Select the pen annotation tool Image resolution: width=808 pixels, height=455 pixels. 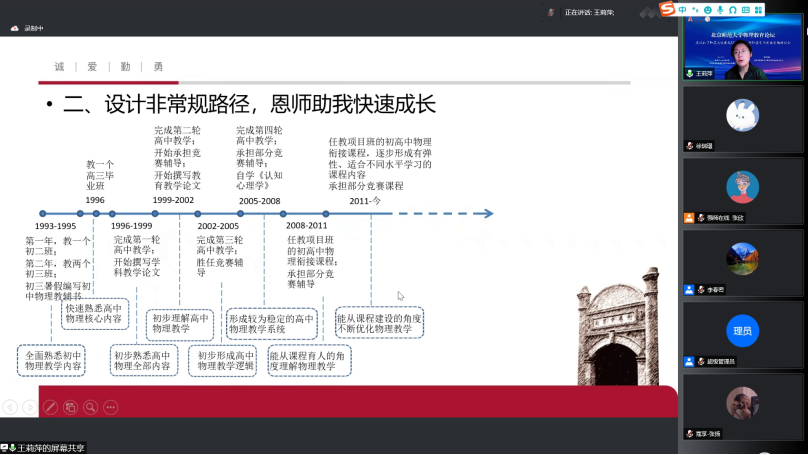point(50,407)
